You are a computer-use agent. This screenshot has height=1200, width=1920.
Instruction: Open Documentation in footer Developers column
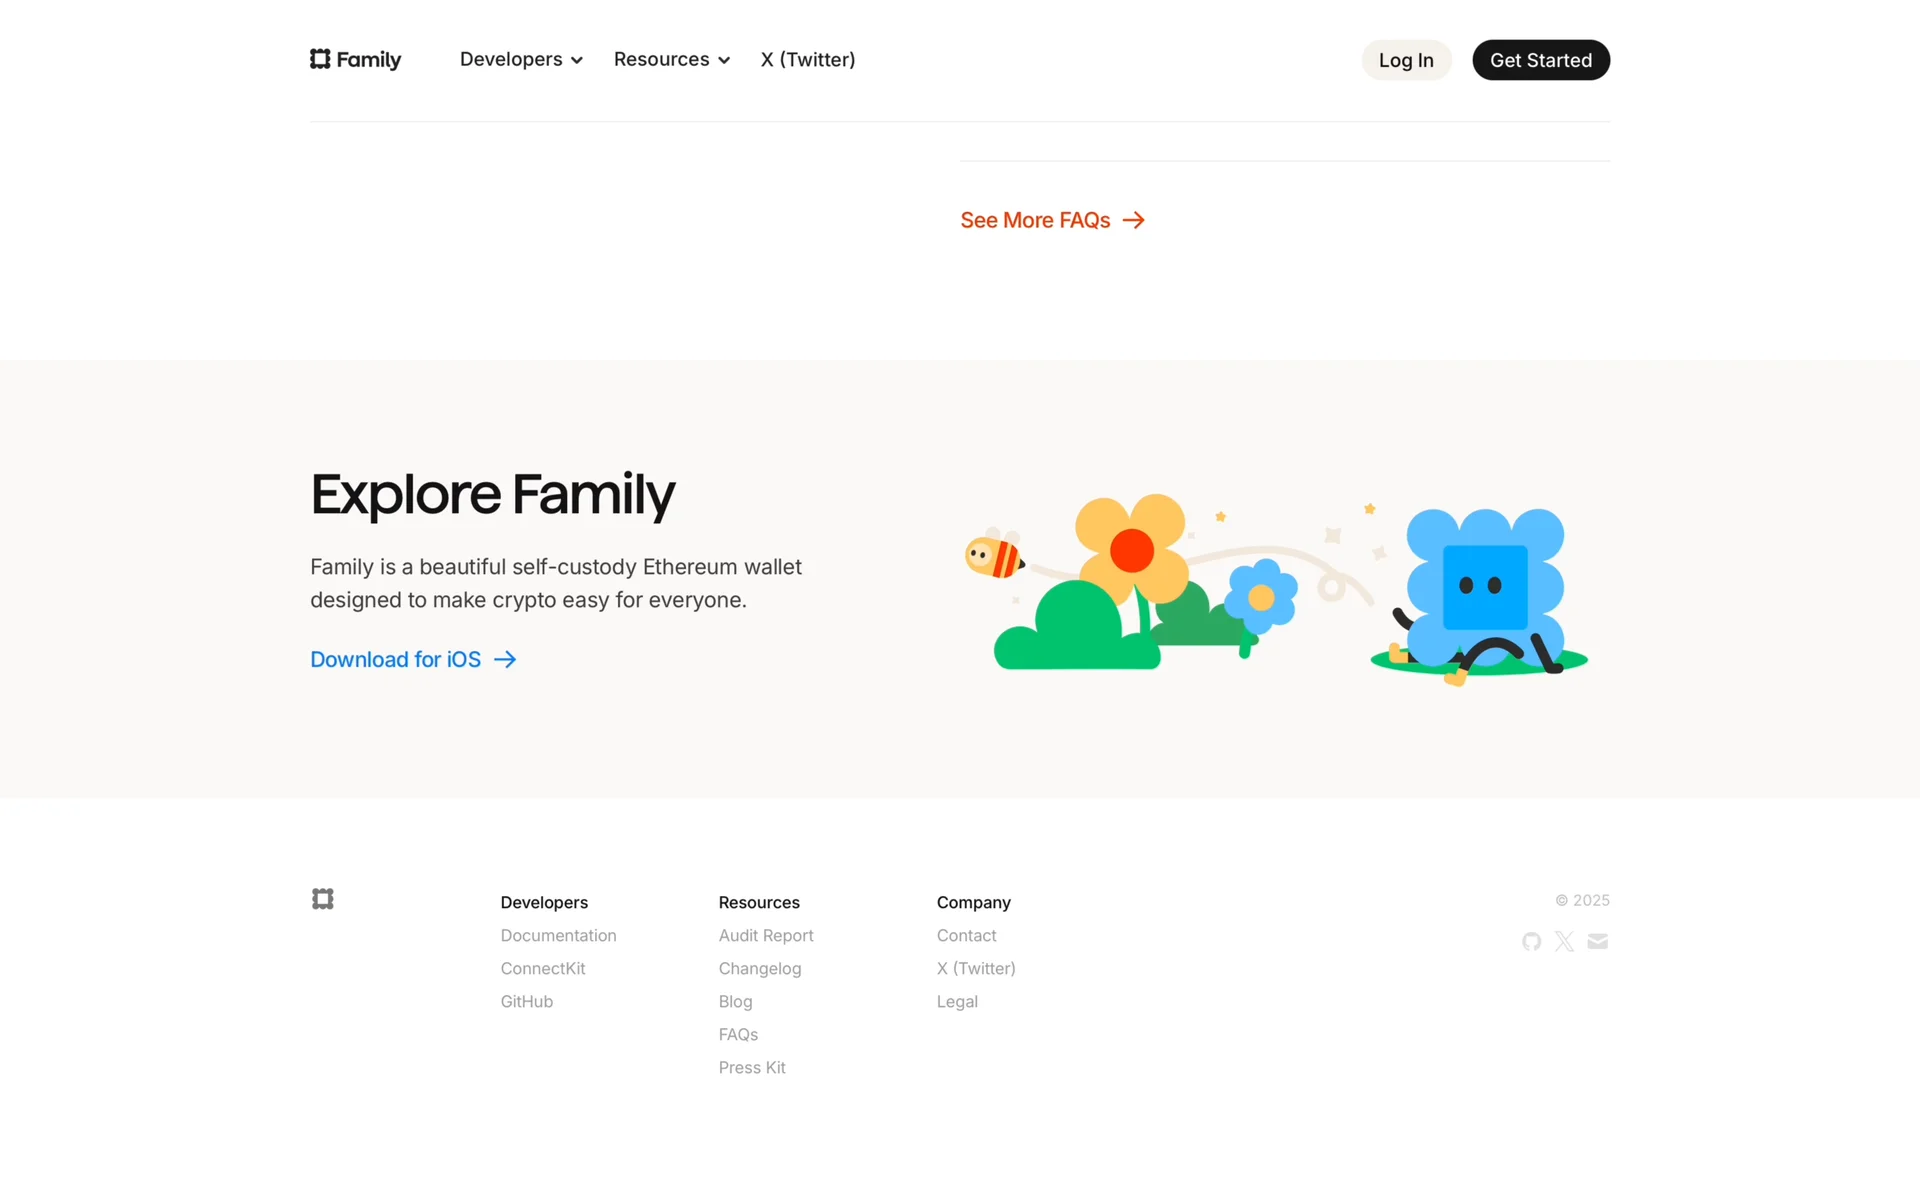558,935
